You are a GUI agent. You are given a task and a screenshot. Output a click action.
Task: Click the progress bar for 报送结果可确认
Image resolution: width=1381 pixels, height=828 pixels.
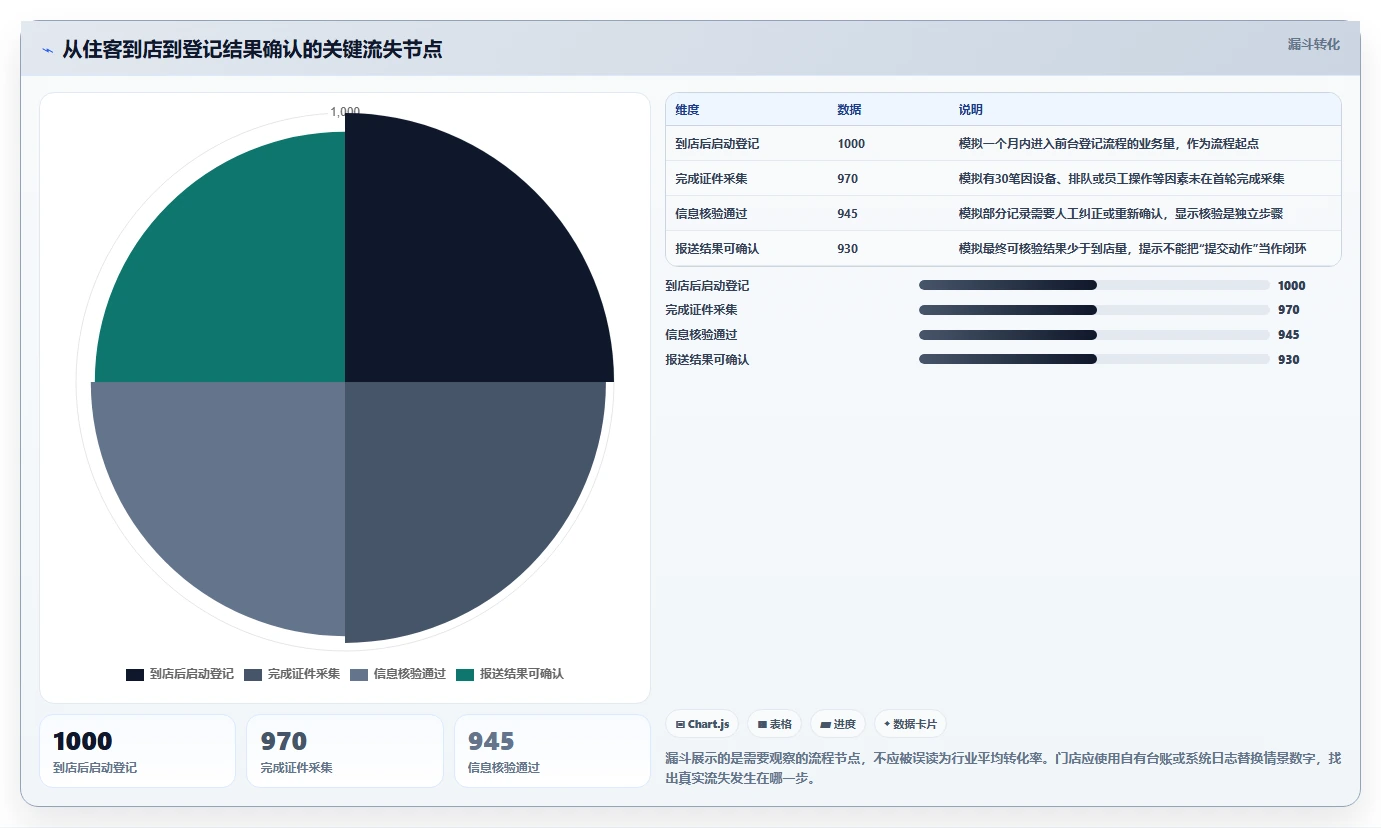coord(1094,359)
